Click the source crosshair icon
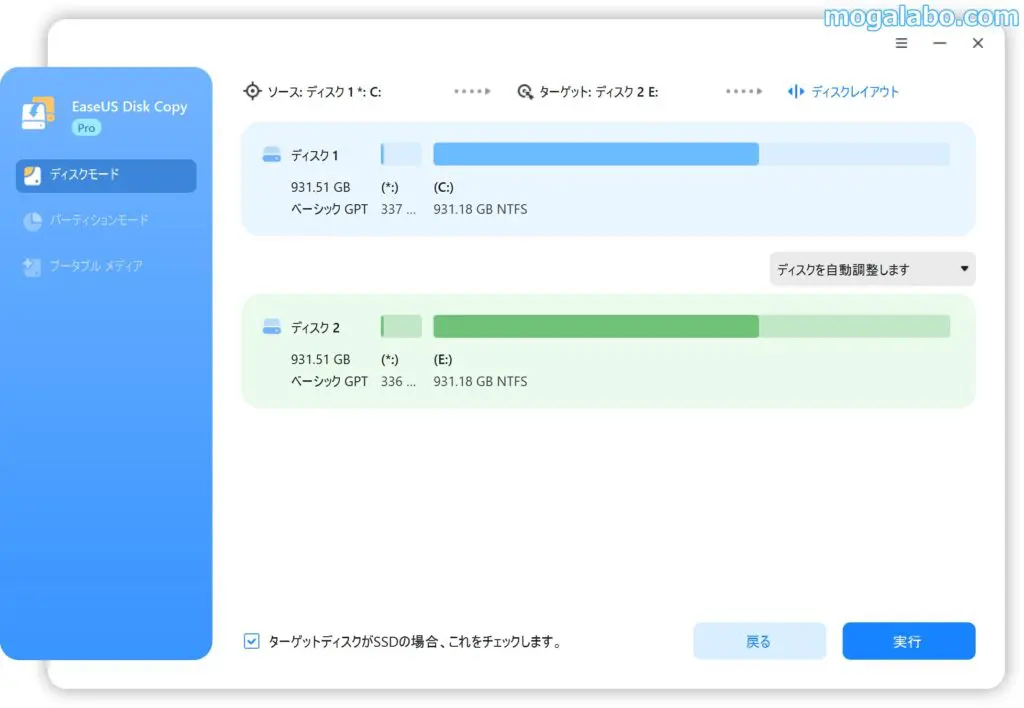Screen dimensions: 1024x708 [252, 91]
